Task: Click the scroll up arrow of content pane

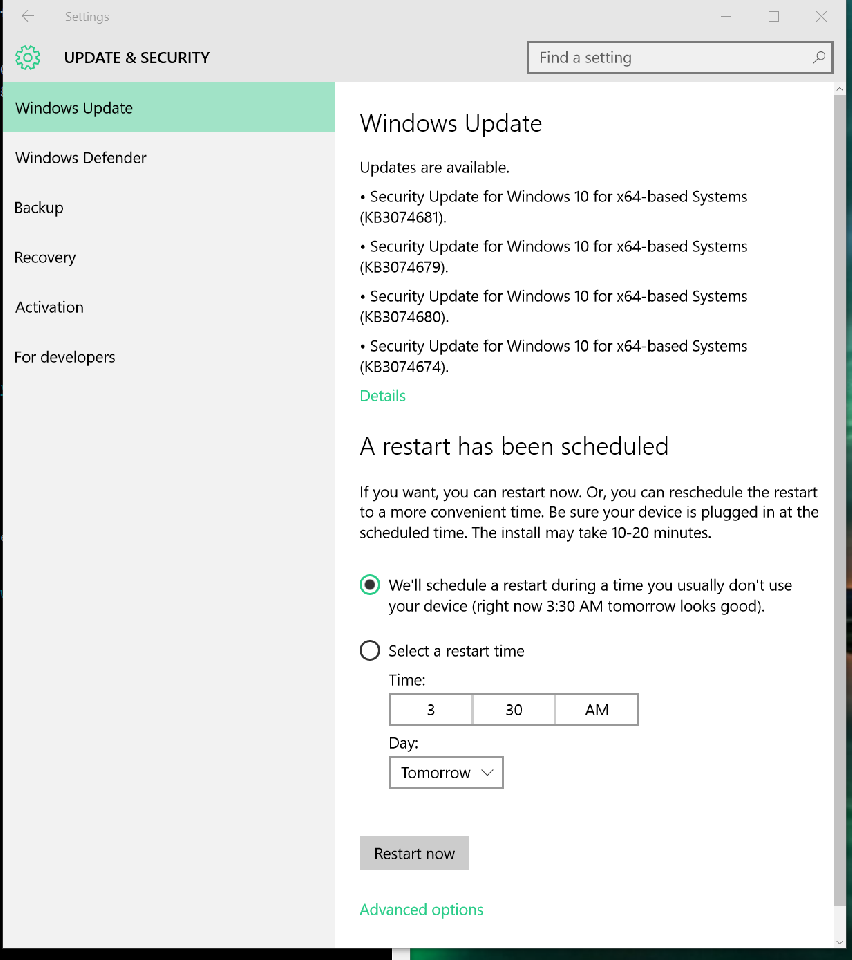Action: pyautogui.click(x=839, y=89)
